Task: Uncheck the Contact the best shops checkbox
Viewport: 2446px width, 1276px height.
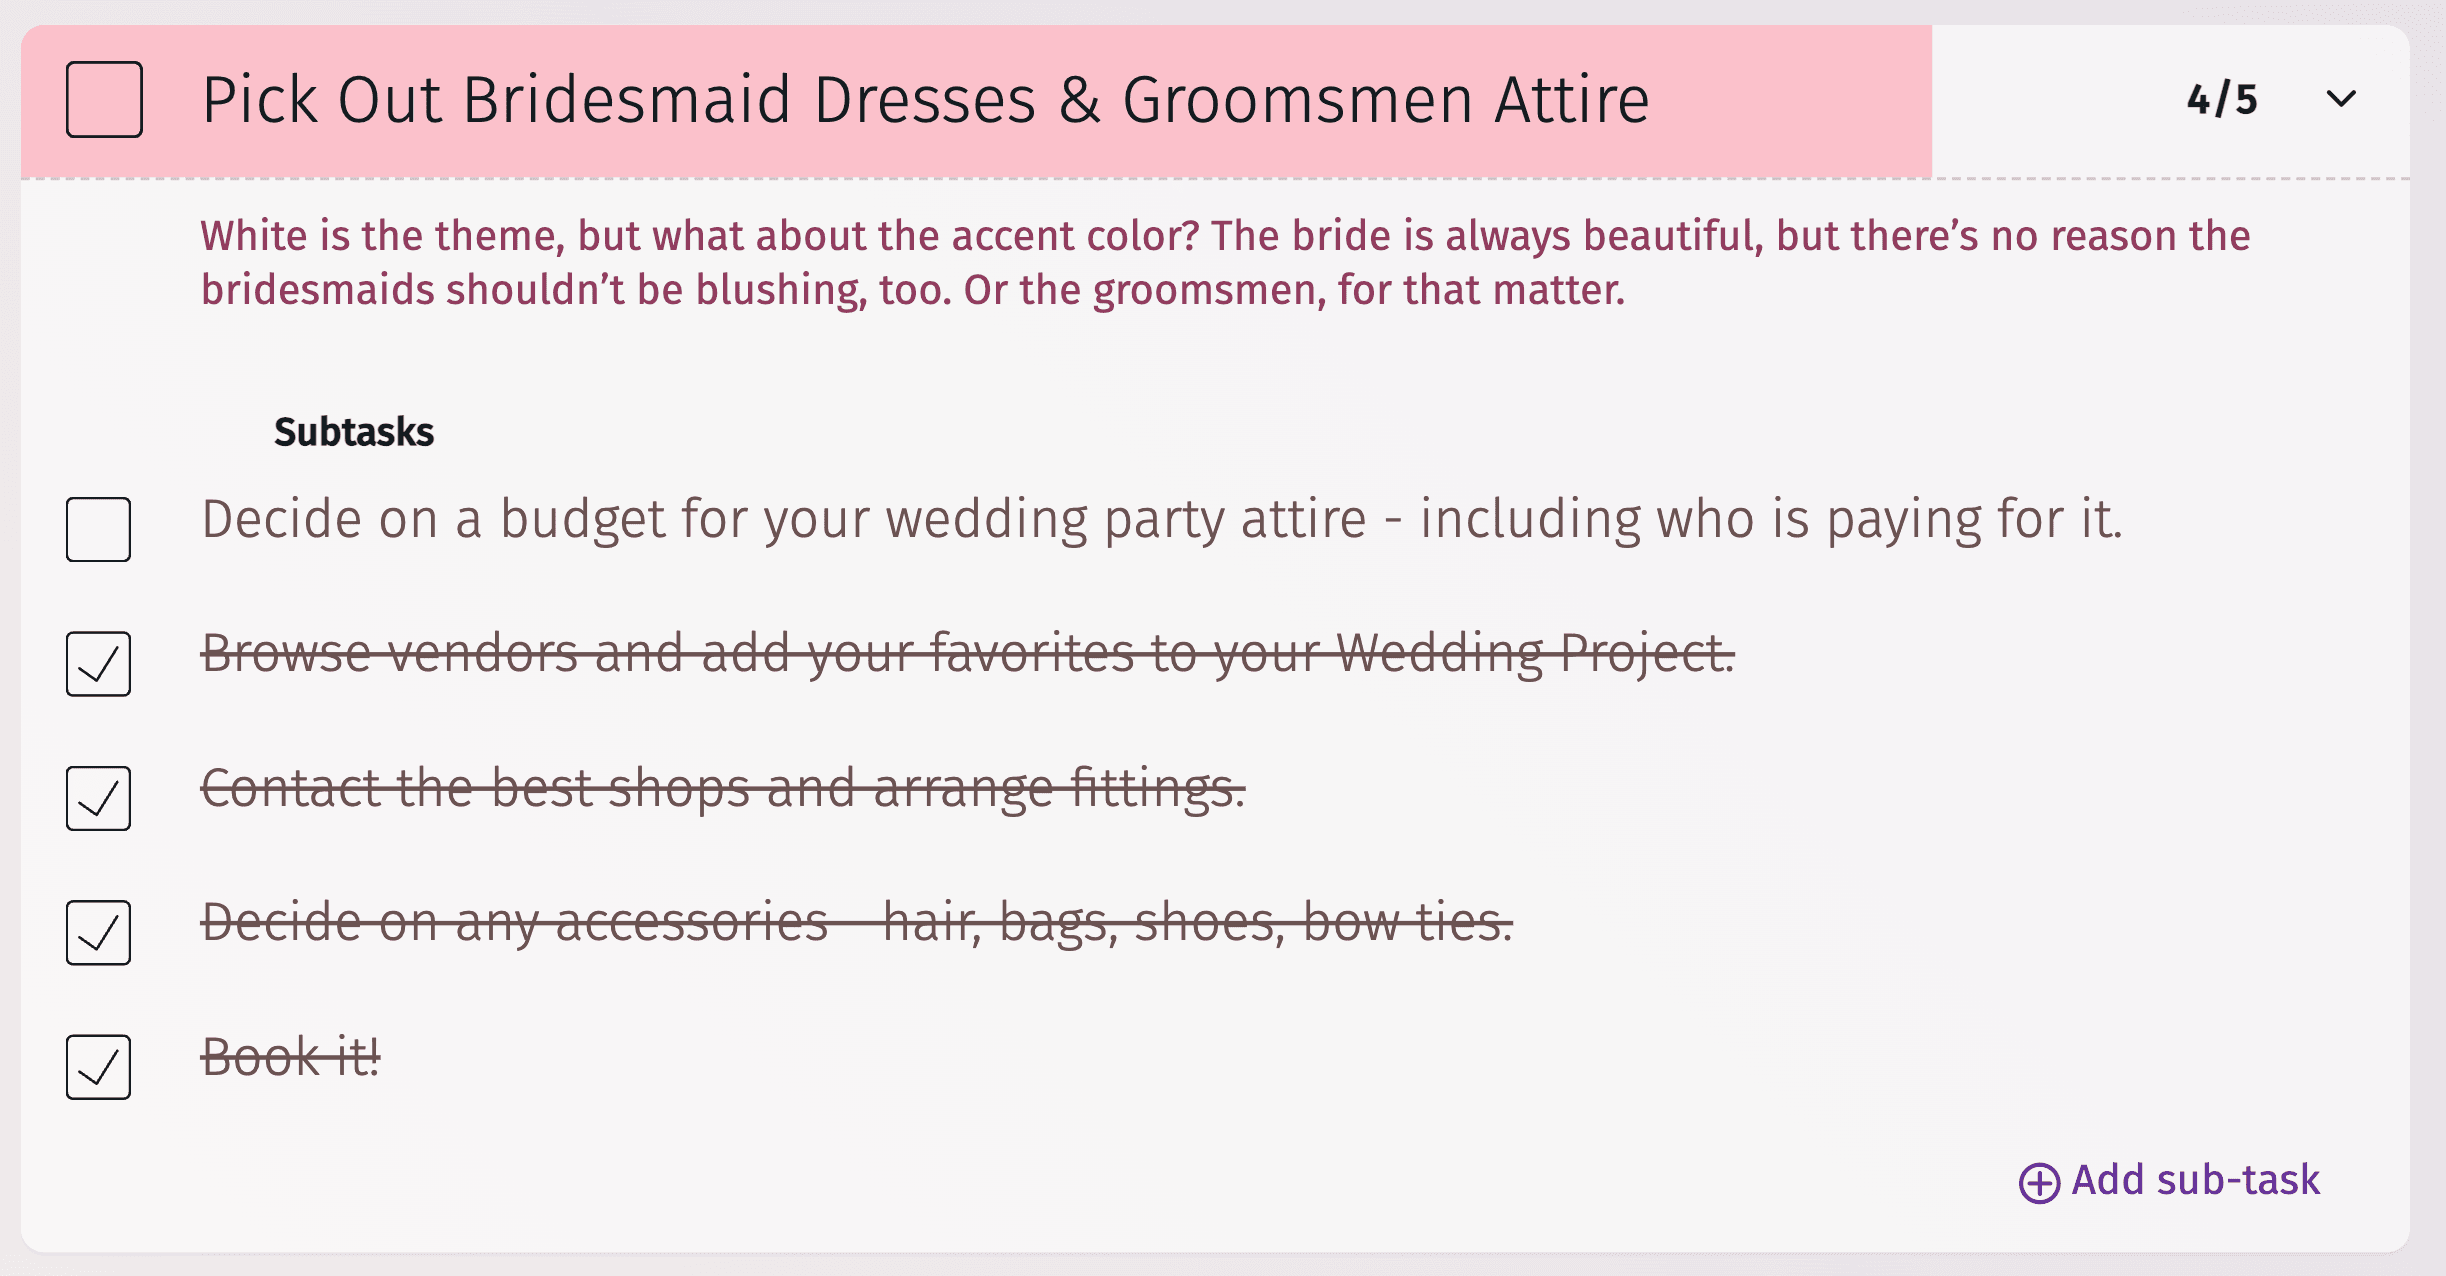Action: [98, 798]
